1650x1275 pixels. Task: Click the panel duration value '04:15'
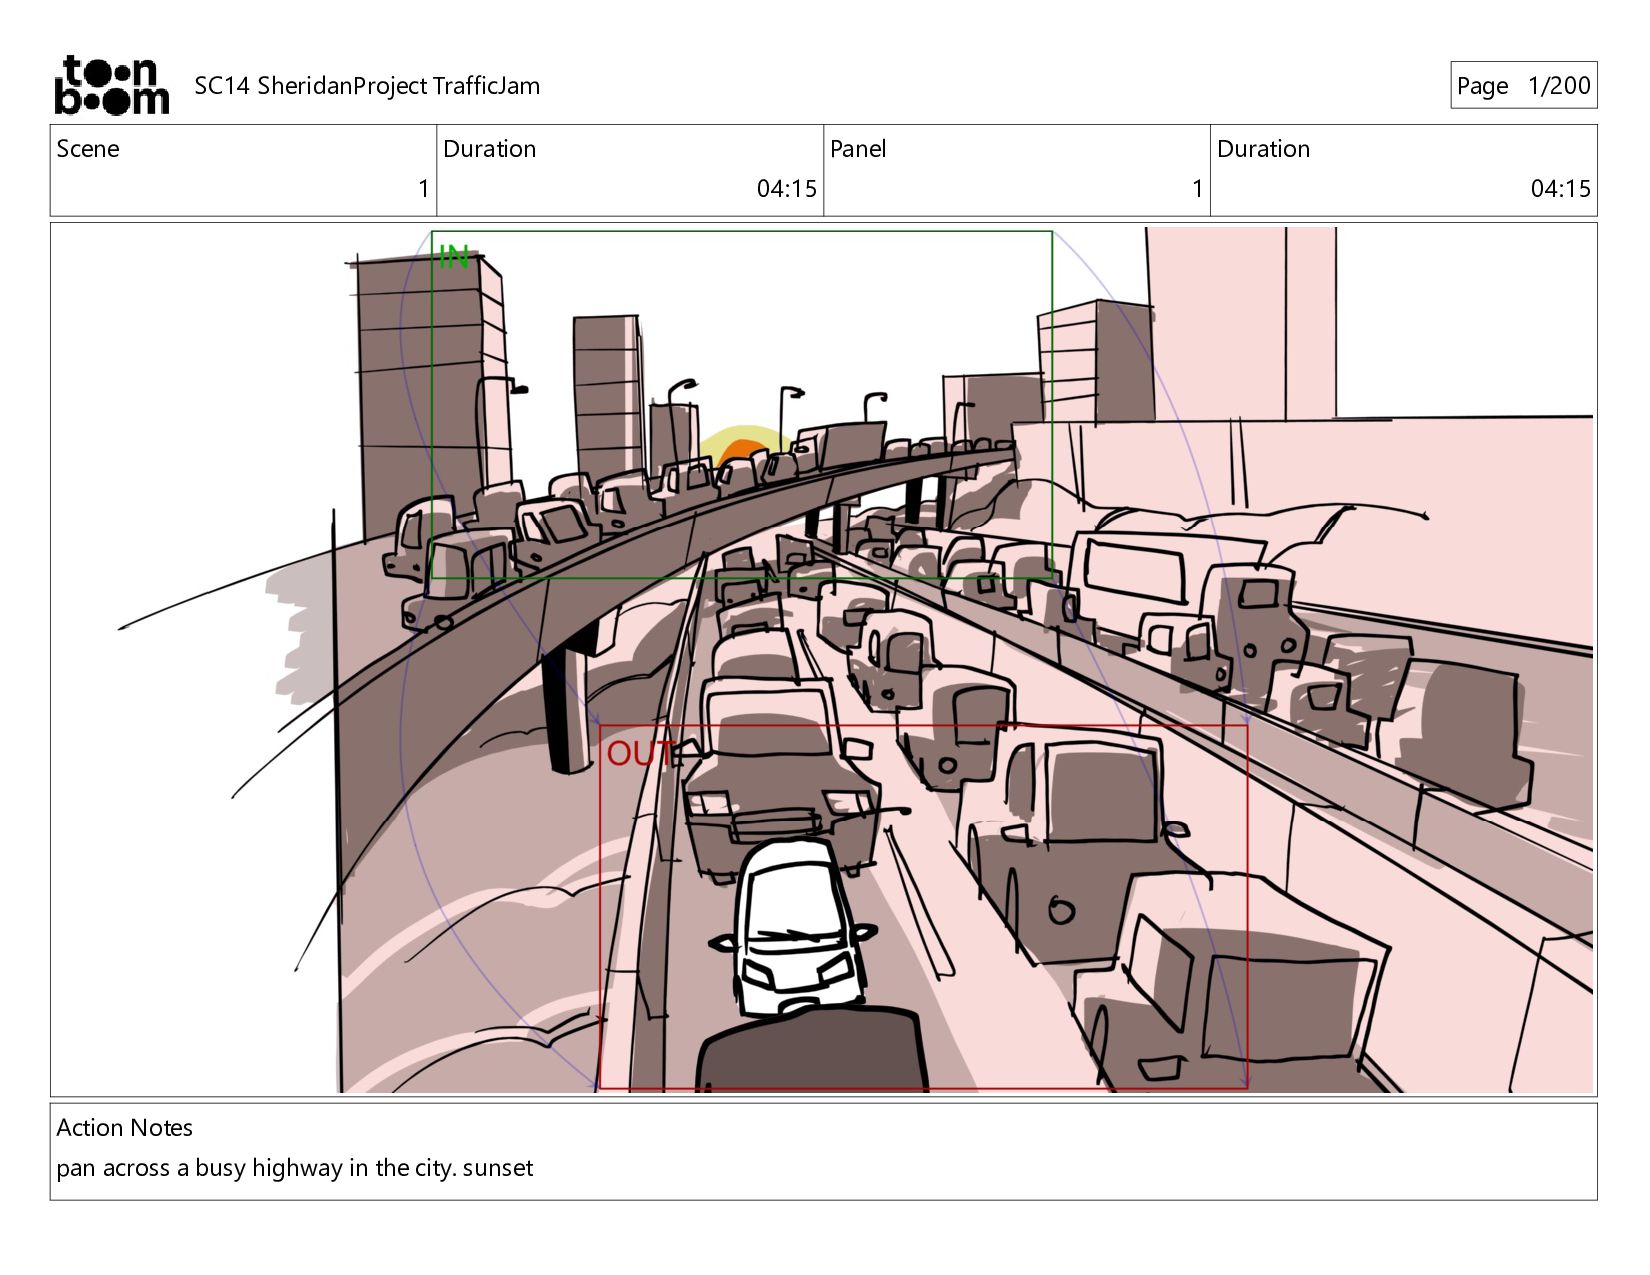point(1560,189)
